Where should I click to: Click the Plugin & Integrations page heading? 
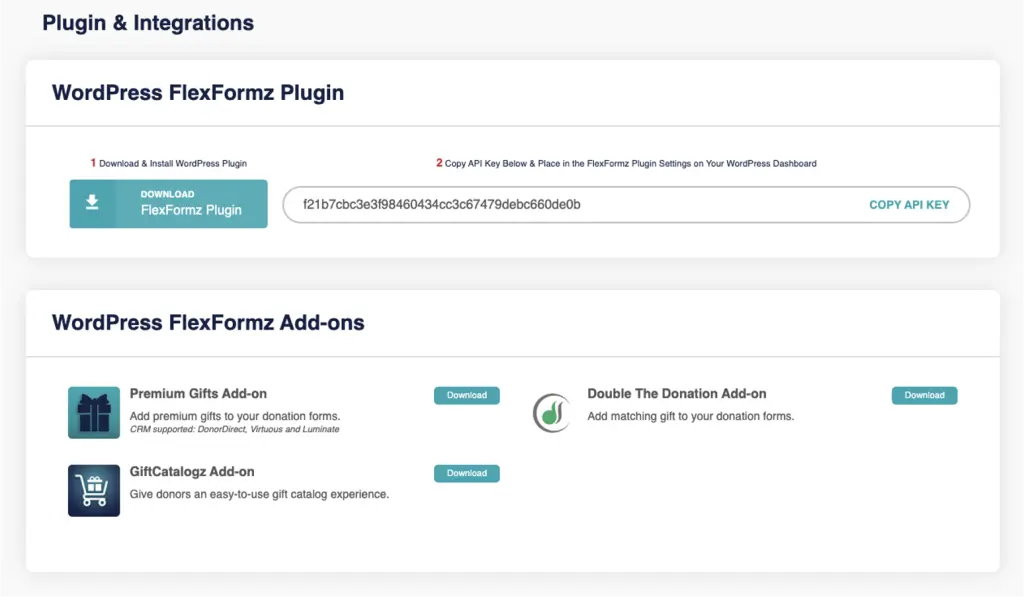click(148, 23)
